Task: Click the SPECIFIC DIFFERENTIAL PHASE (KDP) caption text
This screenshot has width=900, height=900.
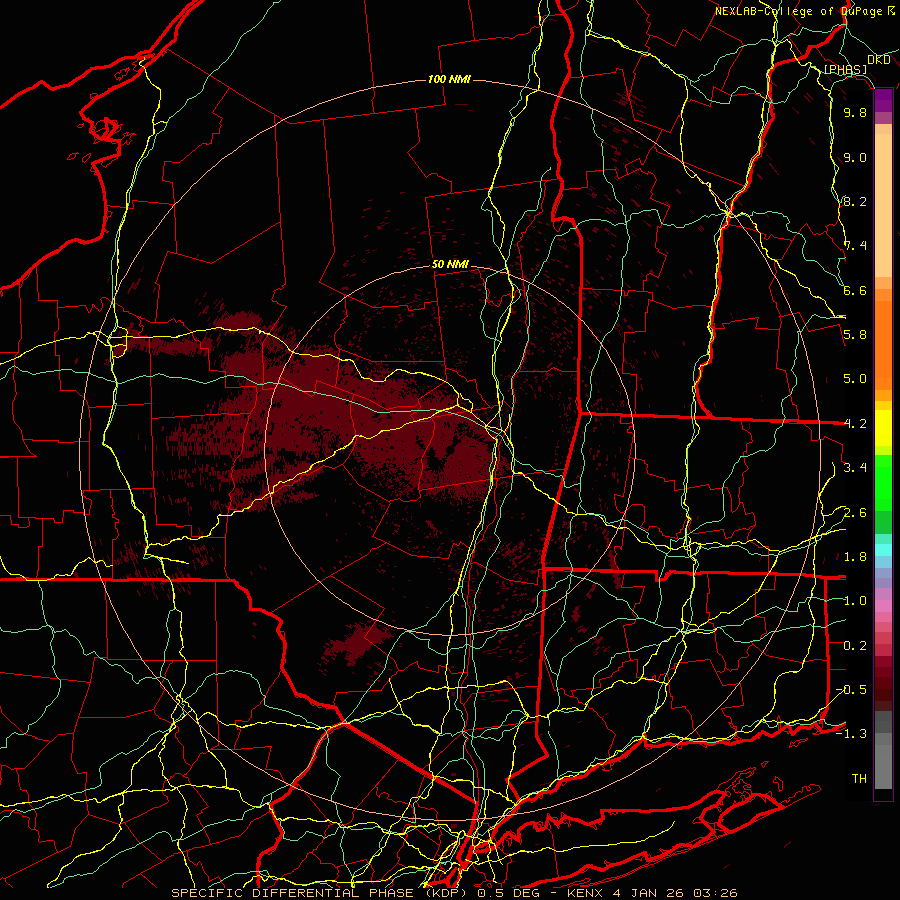Action: 320,893
